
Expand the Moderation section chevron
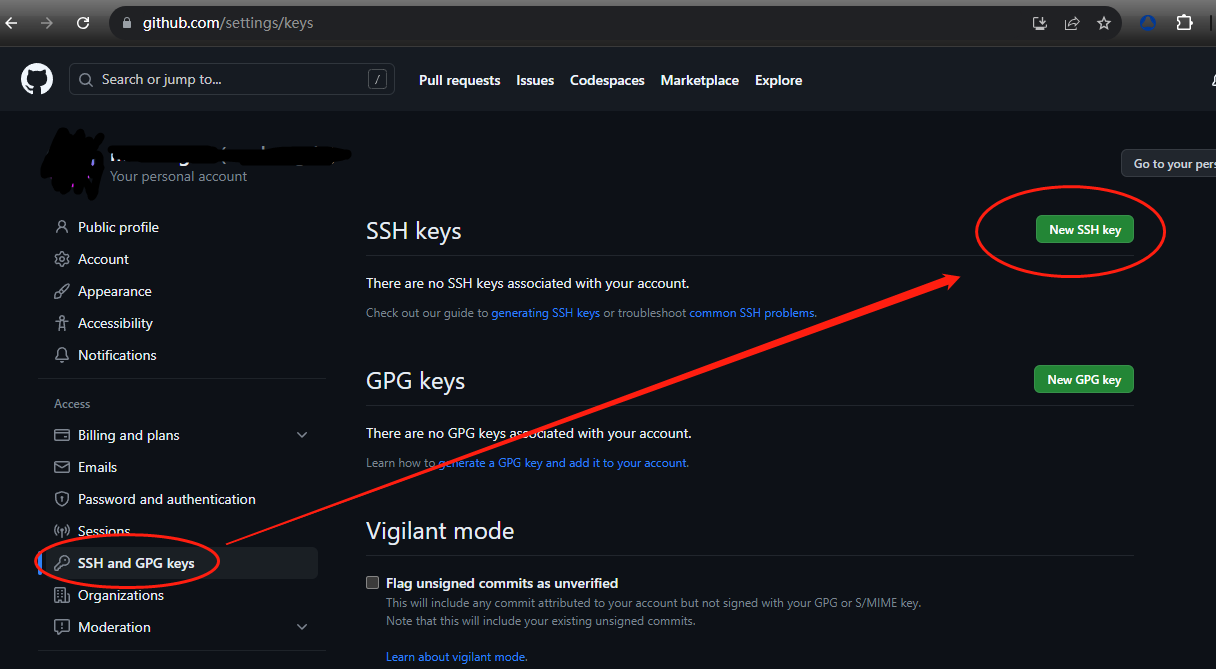coord(302,627)
